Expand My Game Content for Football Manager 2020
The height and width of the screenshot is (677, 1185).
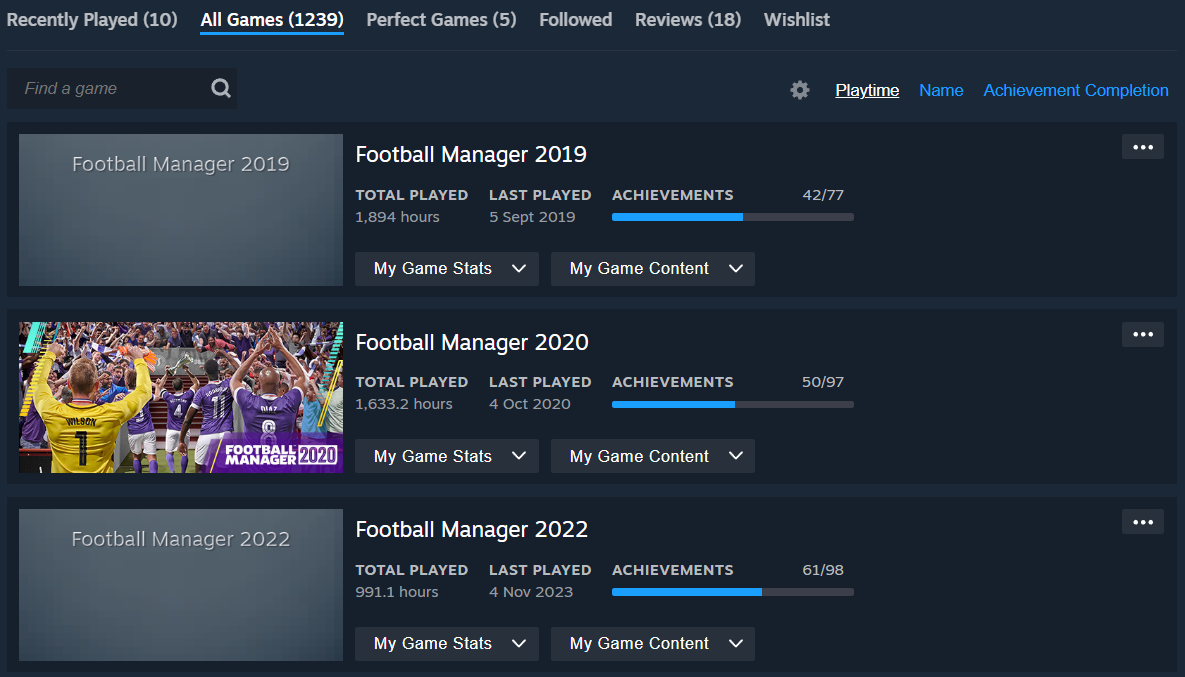pyautogui.click(x=653, y=456)
